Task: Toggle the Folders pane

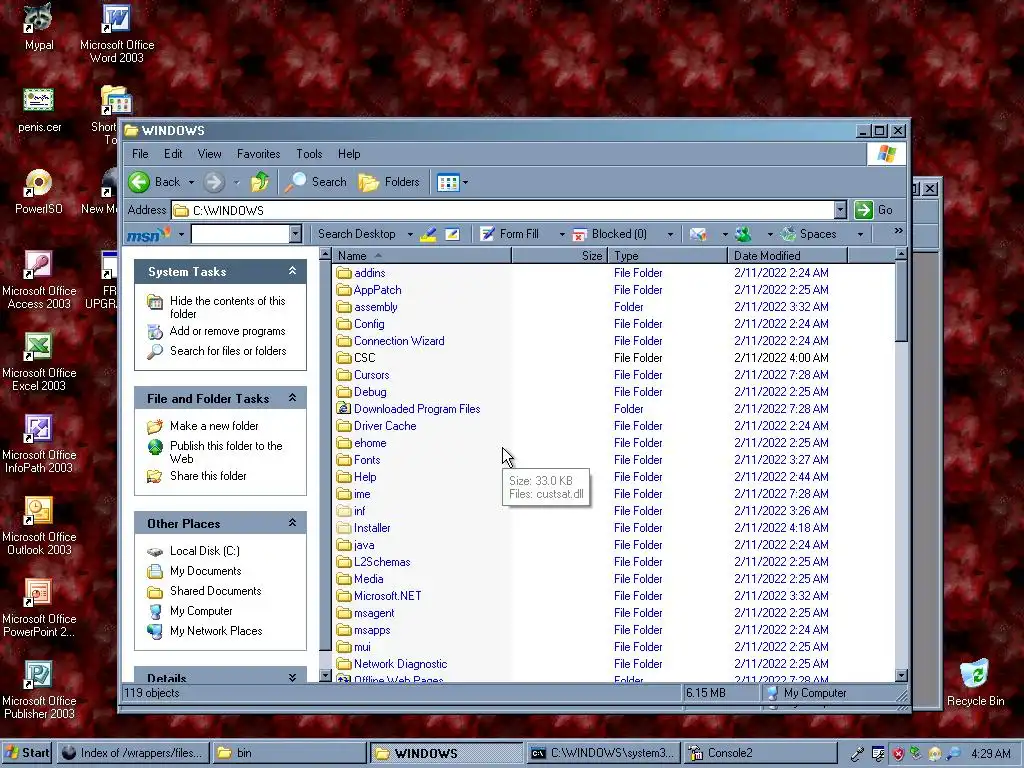Action: point(389,182)
